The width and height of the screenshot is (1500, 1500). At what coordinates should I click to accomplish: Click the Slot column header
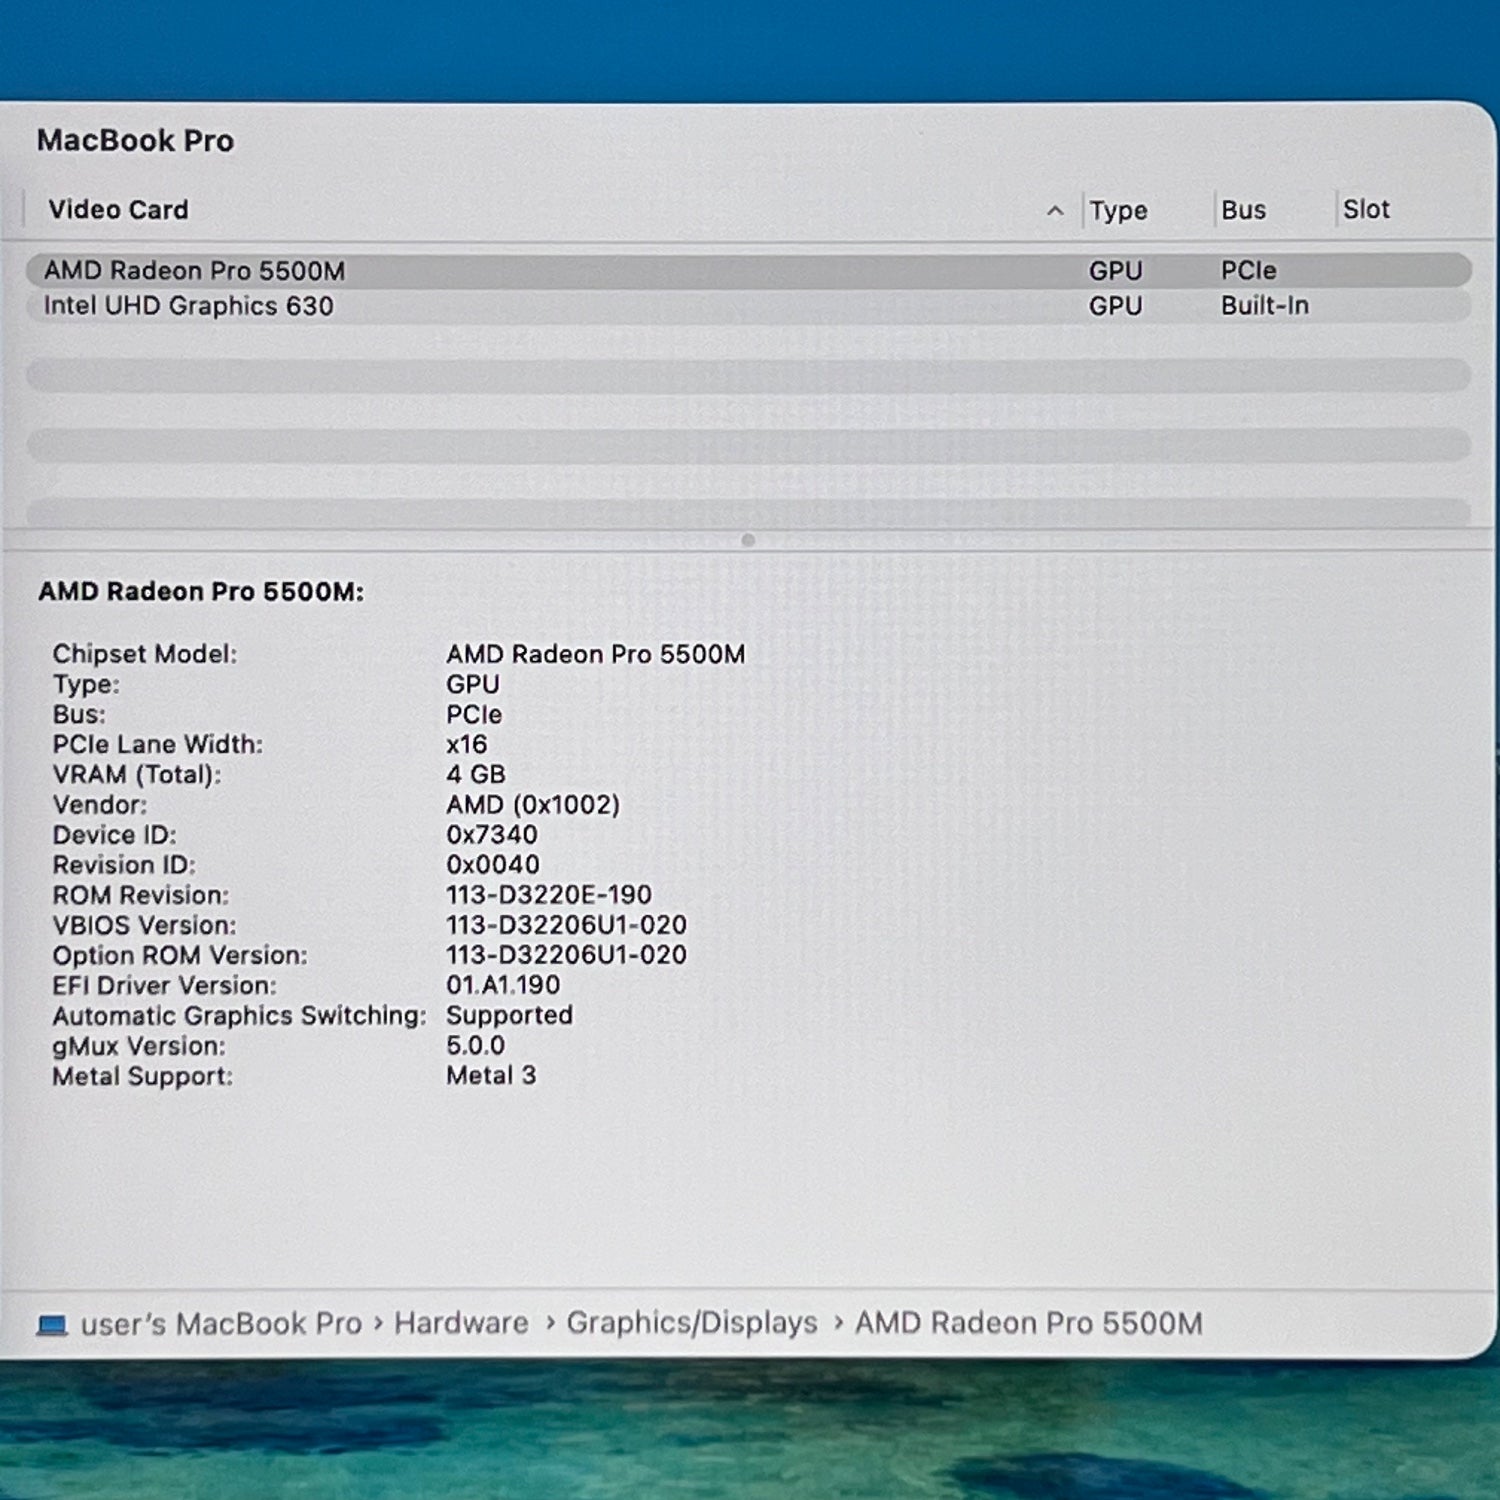[x=1366, y=210]
